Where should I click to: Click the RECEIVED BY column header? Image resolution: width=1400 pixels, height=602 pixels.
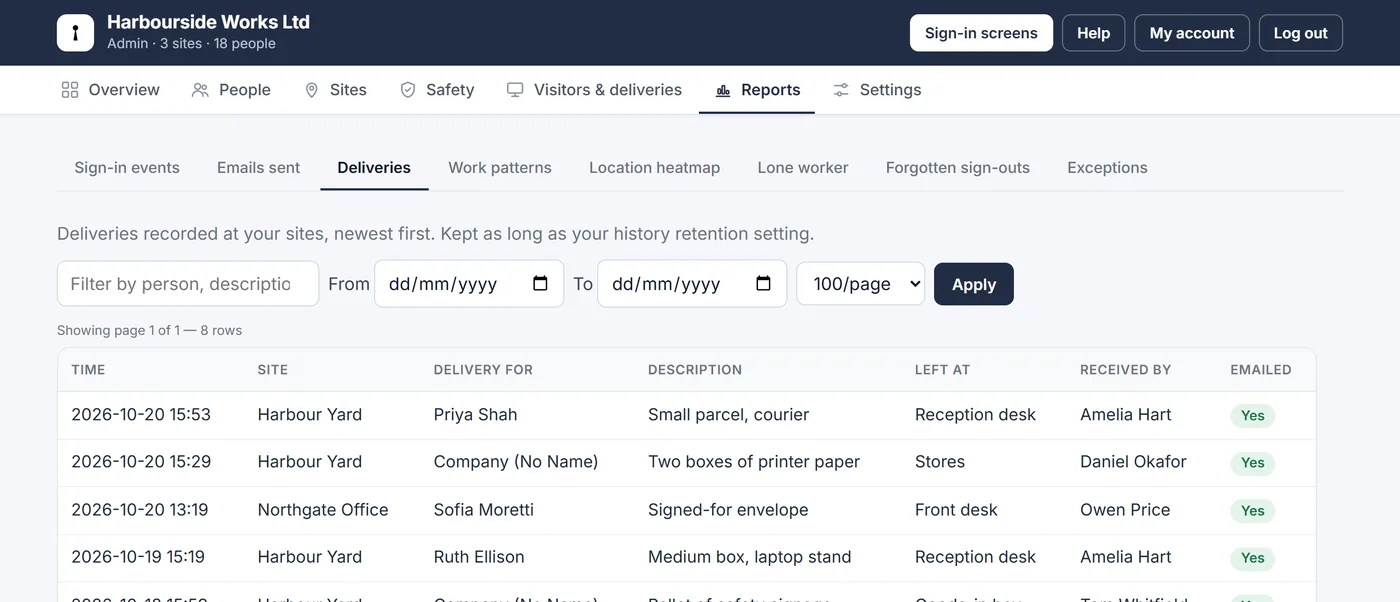[1125, 370]
